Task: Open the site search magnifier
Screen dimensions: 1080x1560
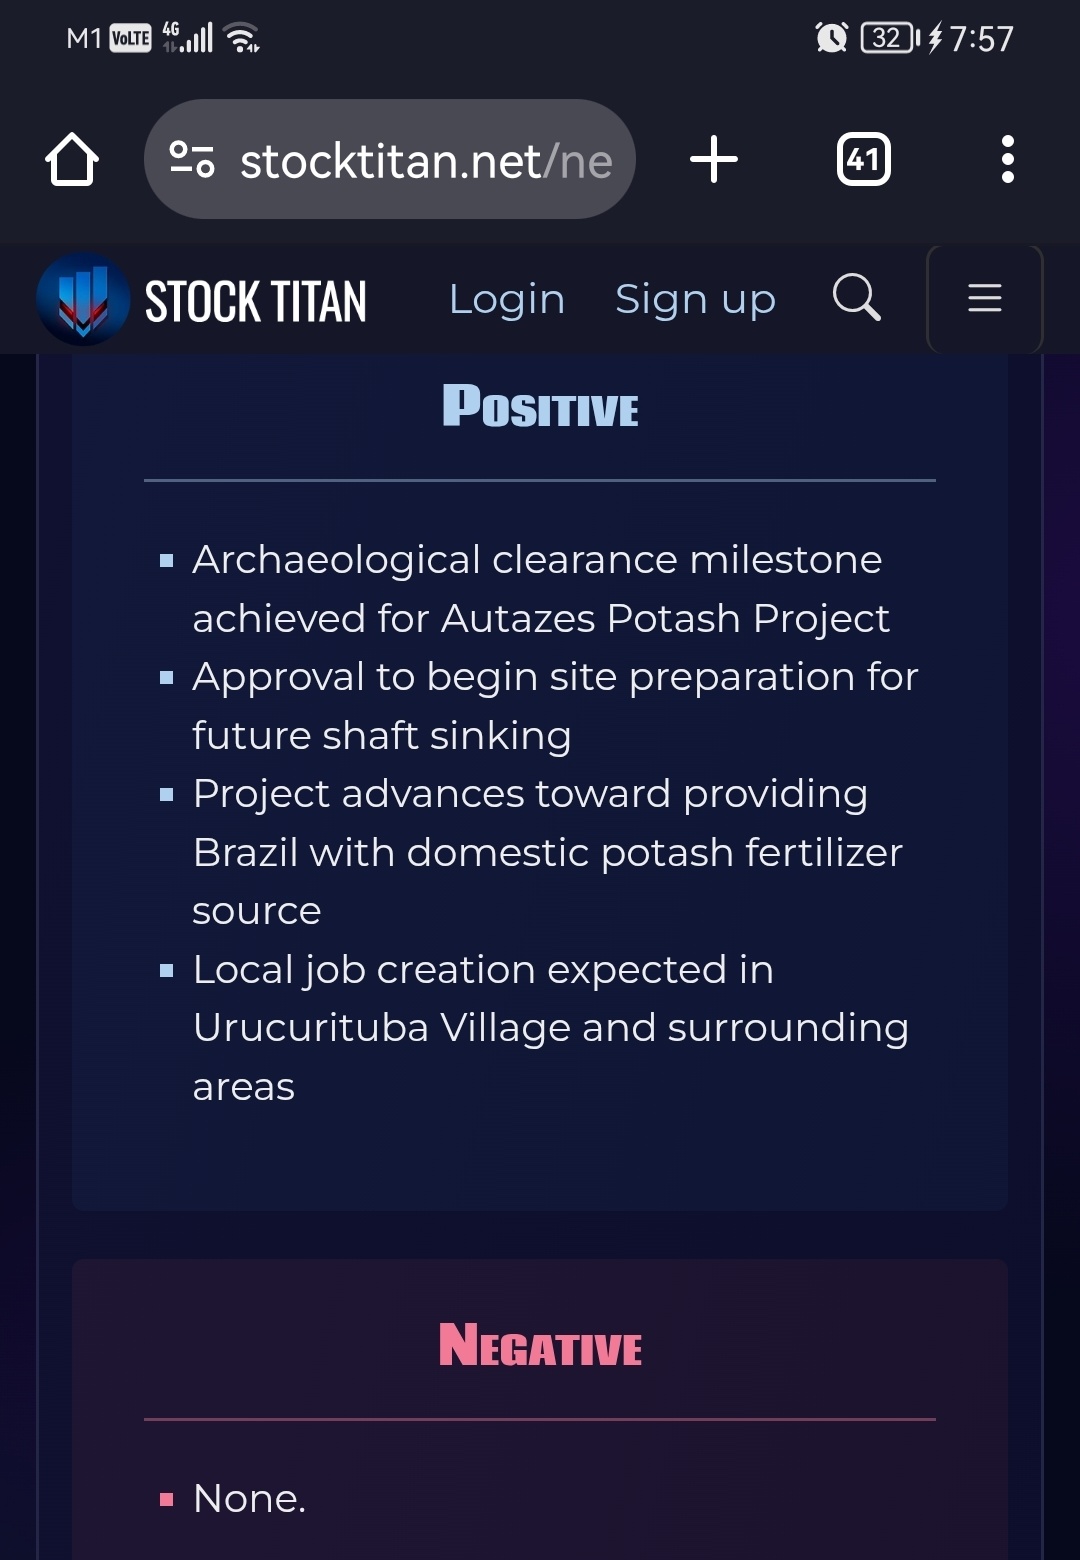Action: click(857, 297)
